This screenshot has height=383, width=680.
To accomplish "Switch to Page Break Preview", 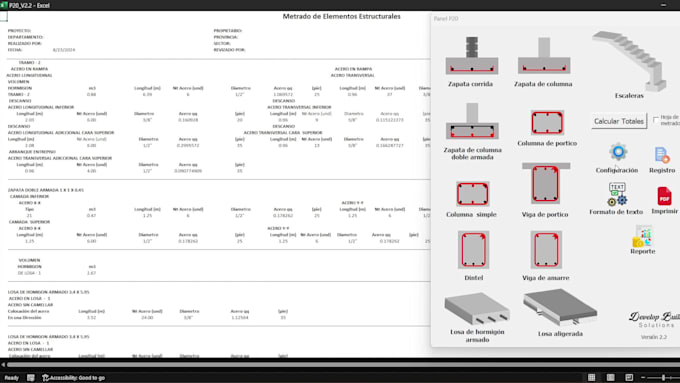I will click(629, 377).
